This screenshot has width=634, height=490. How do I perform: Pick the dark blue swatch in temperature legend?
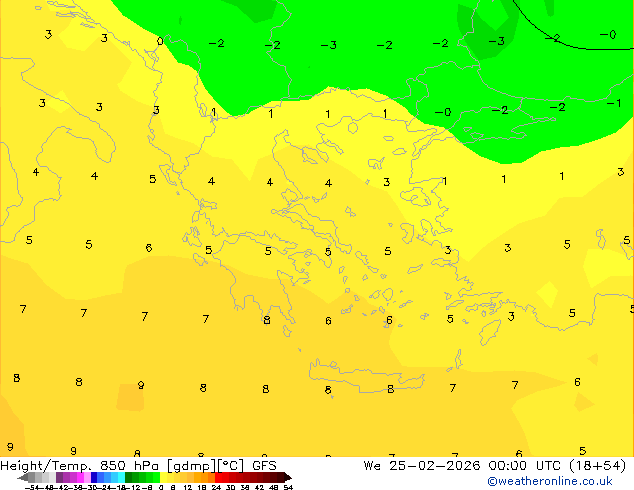(x=94, y=477)
